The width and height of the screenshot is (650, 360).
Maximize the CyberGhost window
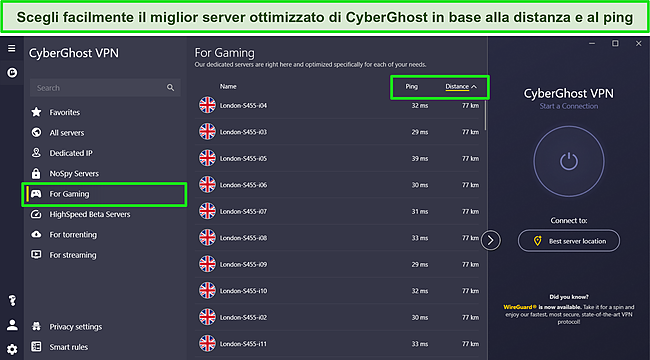click(615, 43)
